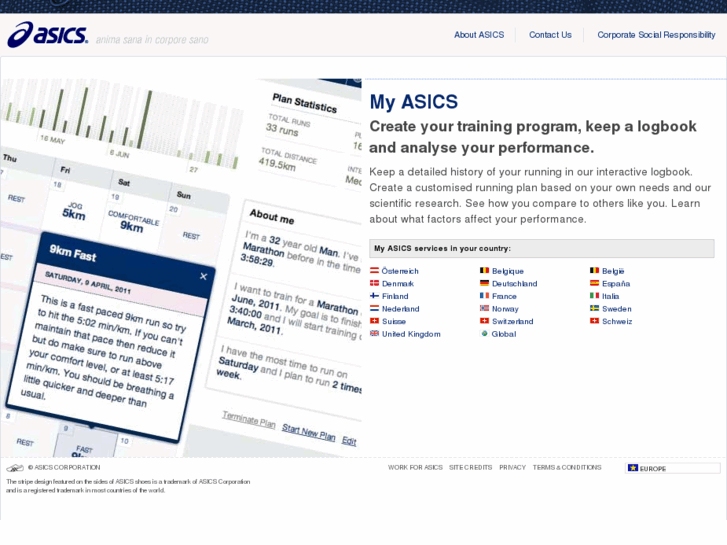
Task: Select the United Kingdom country link
Action: tap(411, 333)
